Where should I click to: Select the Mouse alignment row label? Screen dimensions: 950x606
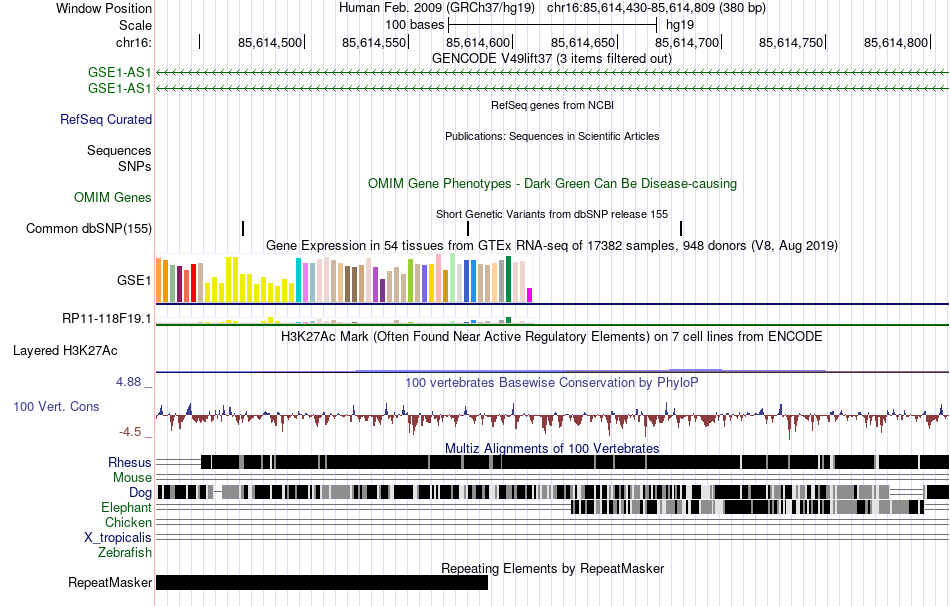click(132, 478)
